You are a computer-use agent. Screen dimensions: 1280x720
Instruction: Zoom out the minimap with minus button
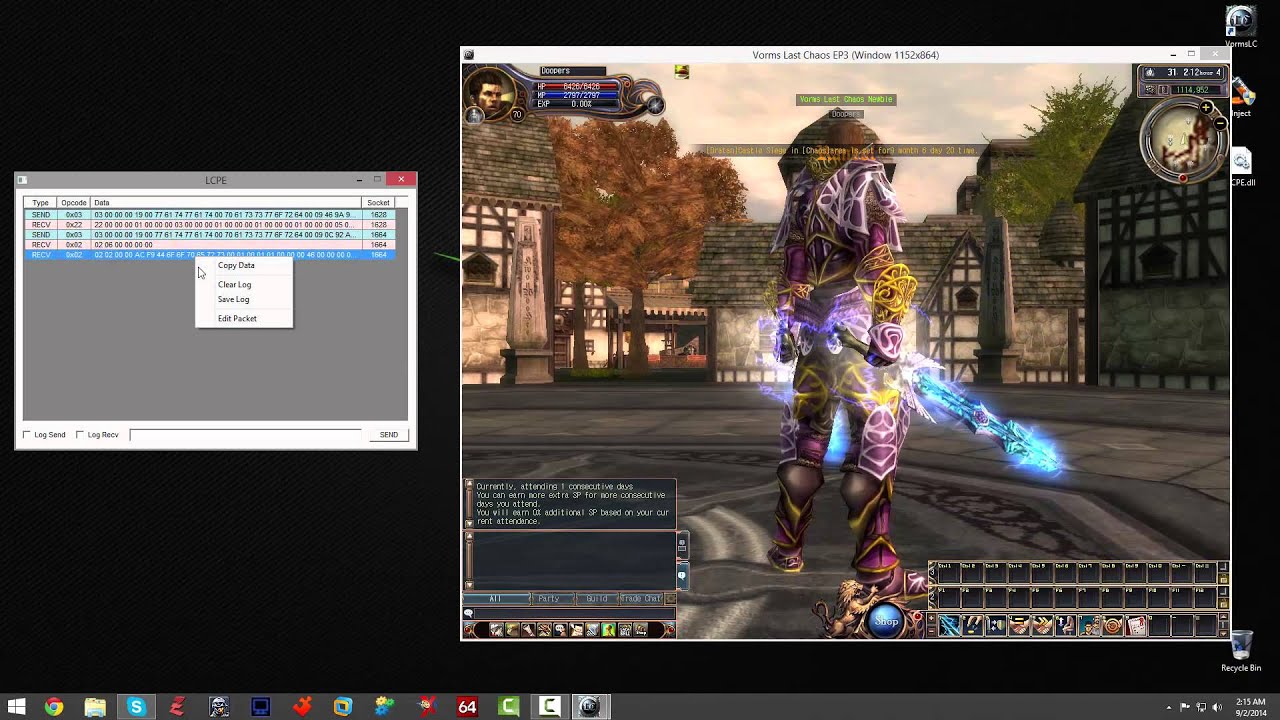1221,123
